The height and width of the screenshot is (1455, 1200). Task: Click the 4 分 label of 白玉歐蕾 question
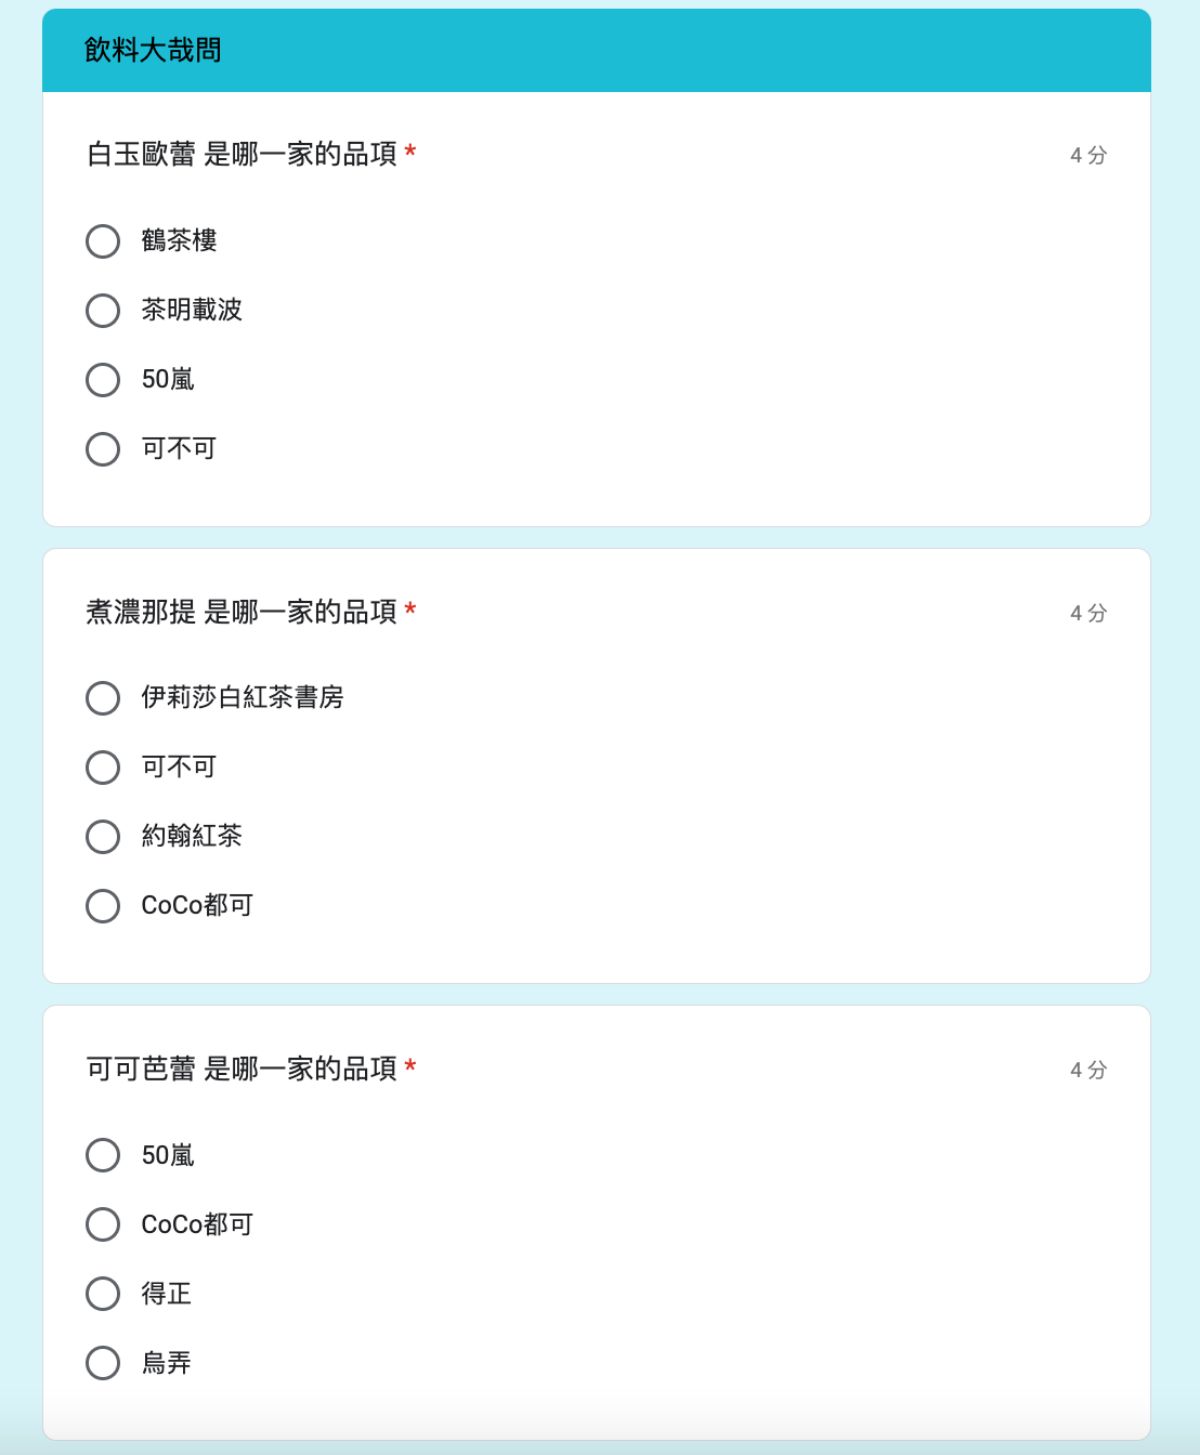pyautogui.click(x=1088, y=155)
